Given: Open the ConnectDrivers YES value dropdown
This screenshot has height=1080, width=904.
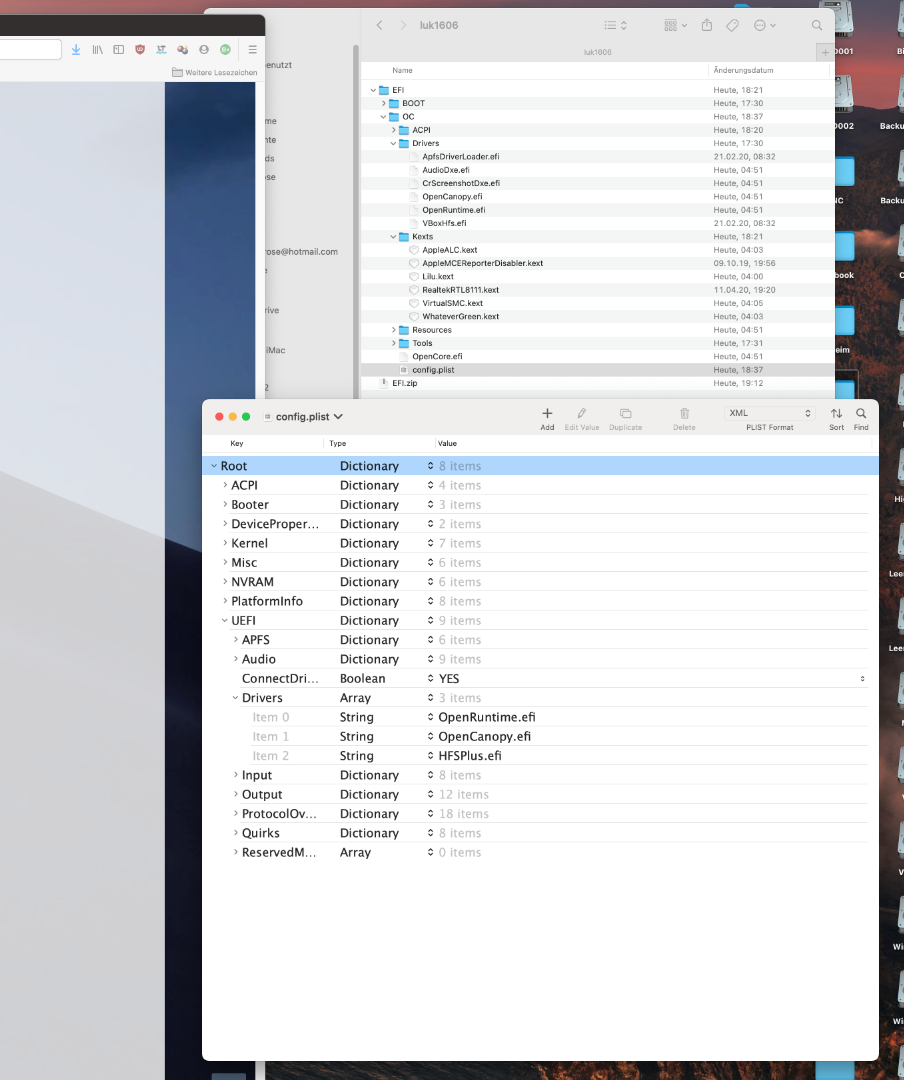Looking at the screenshot, I should [x=862, y=678].
